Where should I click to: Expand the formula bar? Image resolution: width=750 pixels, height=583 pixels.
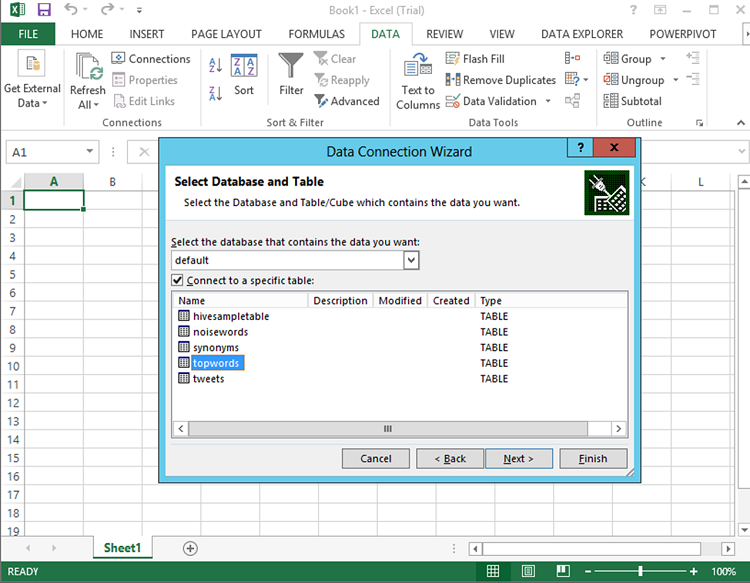tap(741, 152)
